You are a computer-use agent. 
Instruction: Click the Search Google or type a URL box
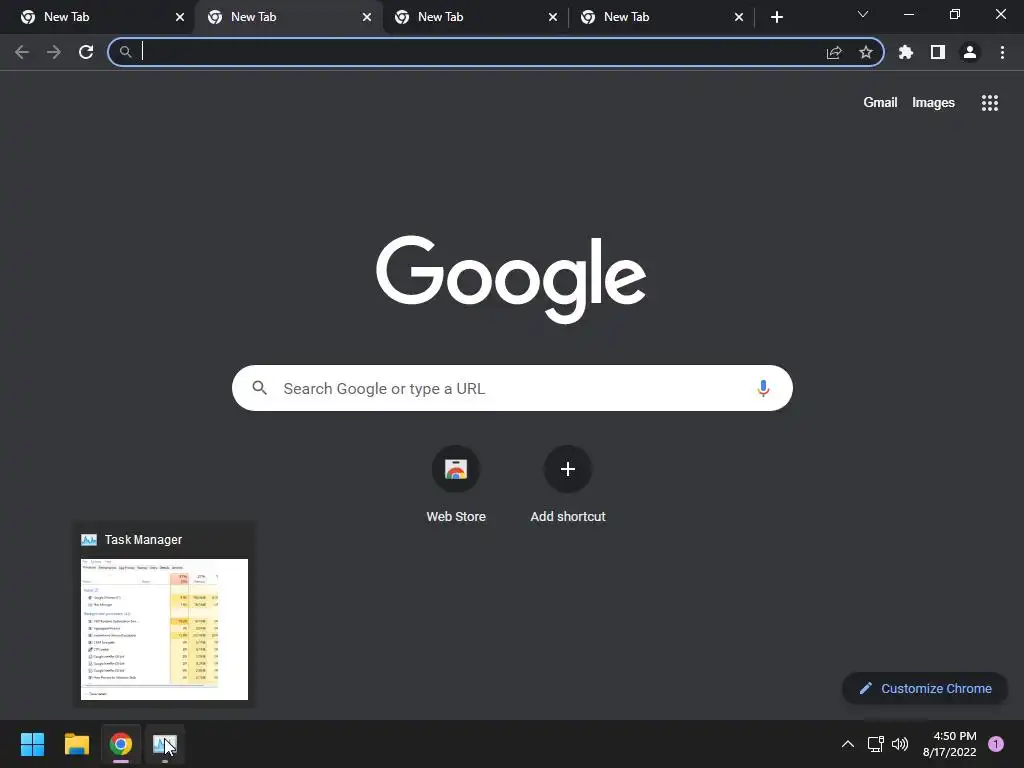(x=512, y=389)
